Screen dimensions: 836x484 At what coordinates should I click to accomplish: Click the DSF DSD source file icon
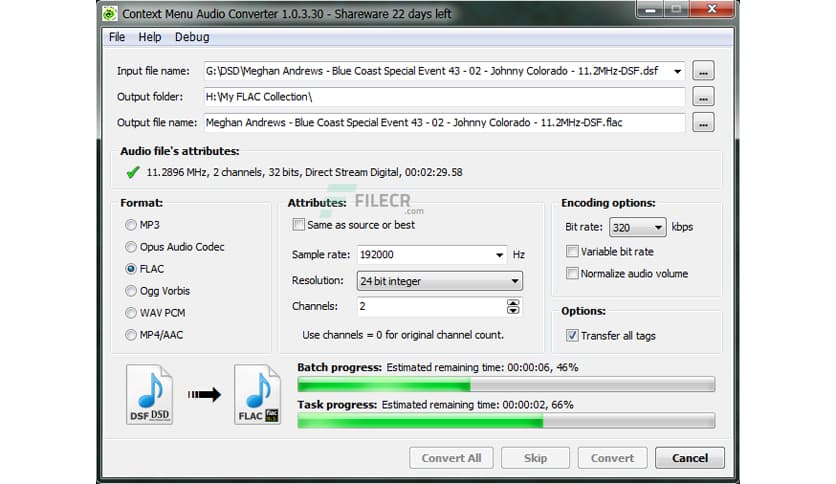tap(150, 394)
